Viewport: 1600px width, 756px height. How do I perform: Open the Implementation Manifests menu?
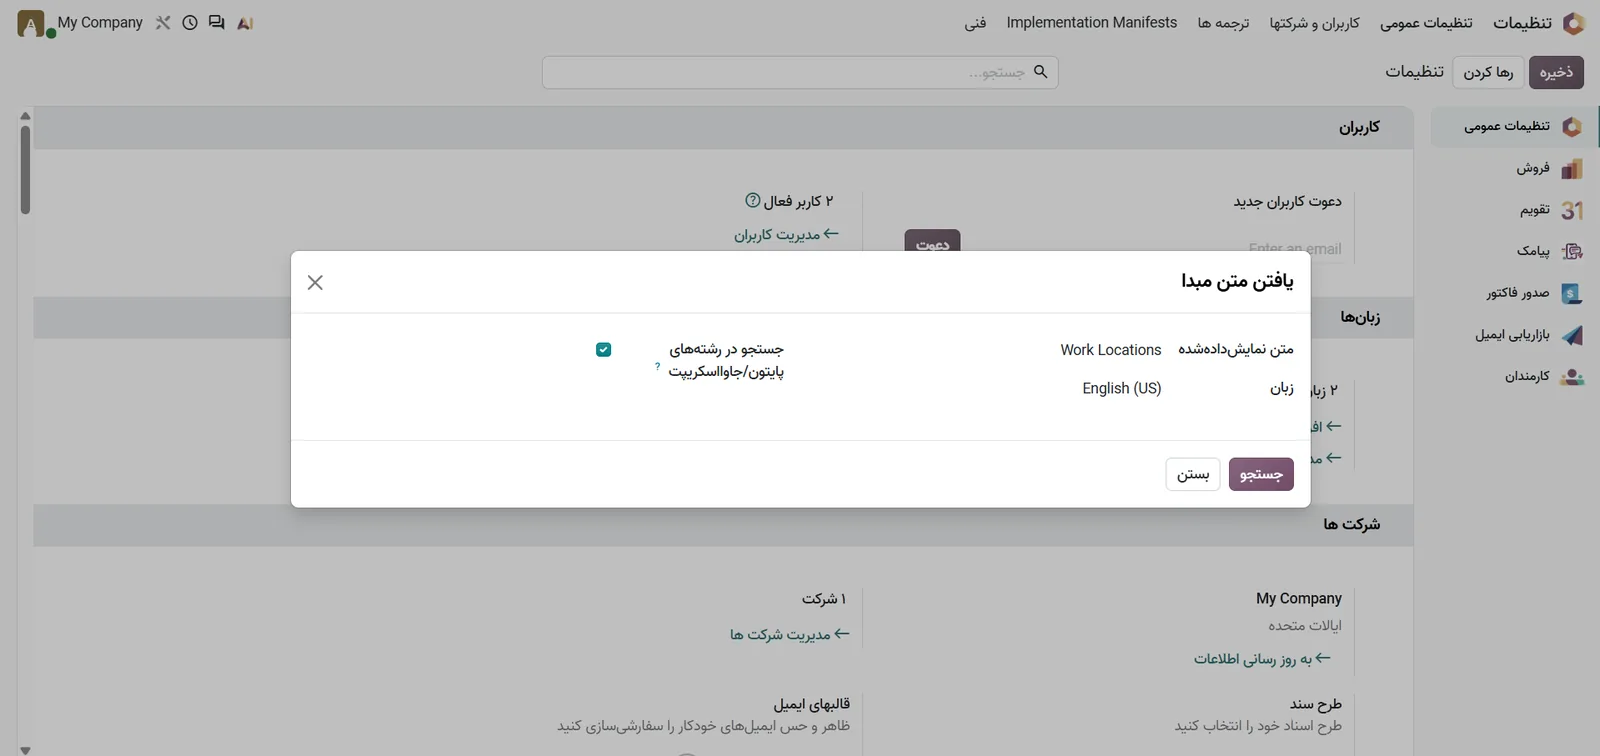1092,22
